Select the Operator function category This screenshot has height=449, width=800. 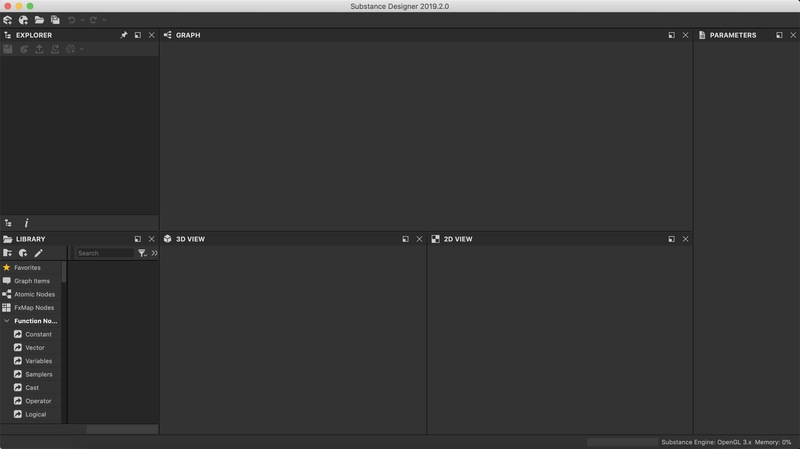point(36,401)
